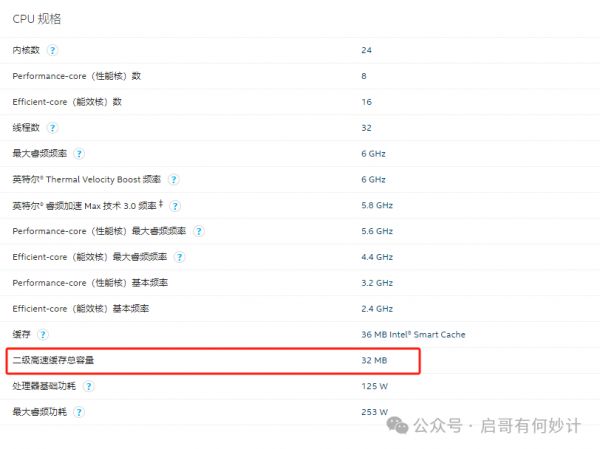Screen dimensions: 600x449
Task: Click the 253 W maximum turbo power value
Action: 374,411
